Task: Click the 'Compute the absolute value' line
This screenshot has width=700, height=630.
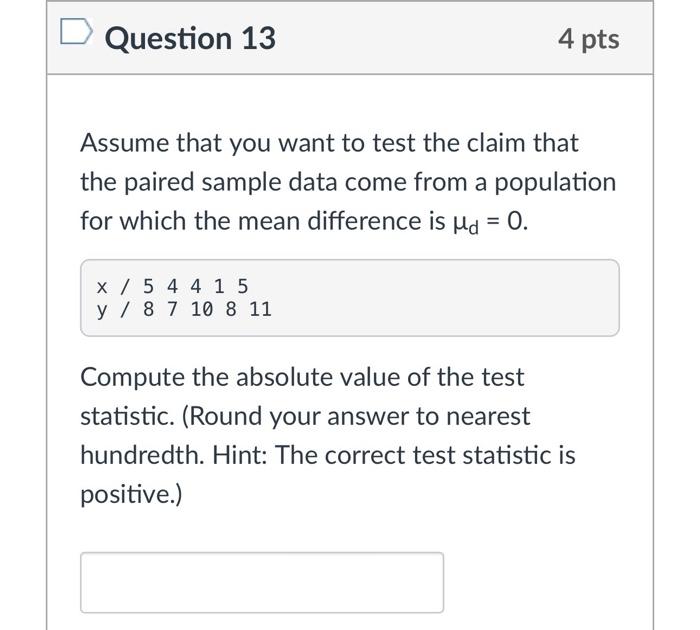Action: (x=302, y=378)
